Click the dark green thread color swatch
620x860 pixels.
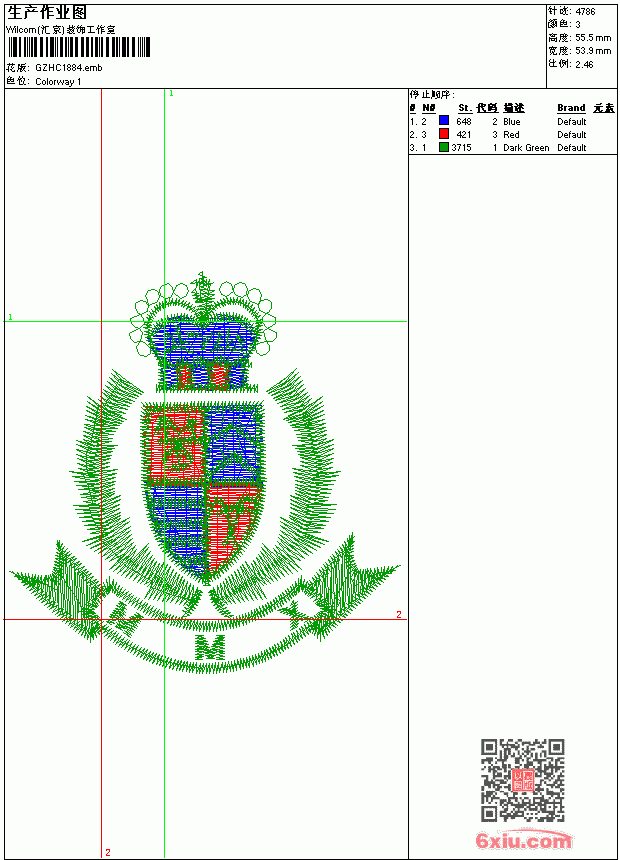coord(444,147)
